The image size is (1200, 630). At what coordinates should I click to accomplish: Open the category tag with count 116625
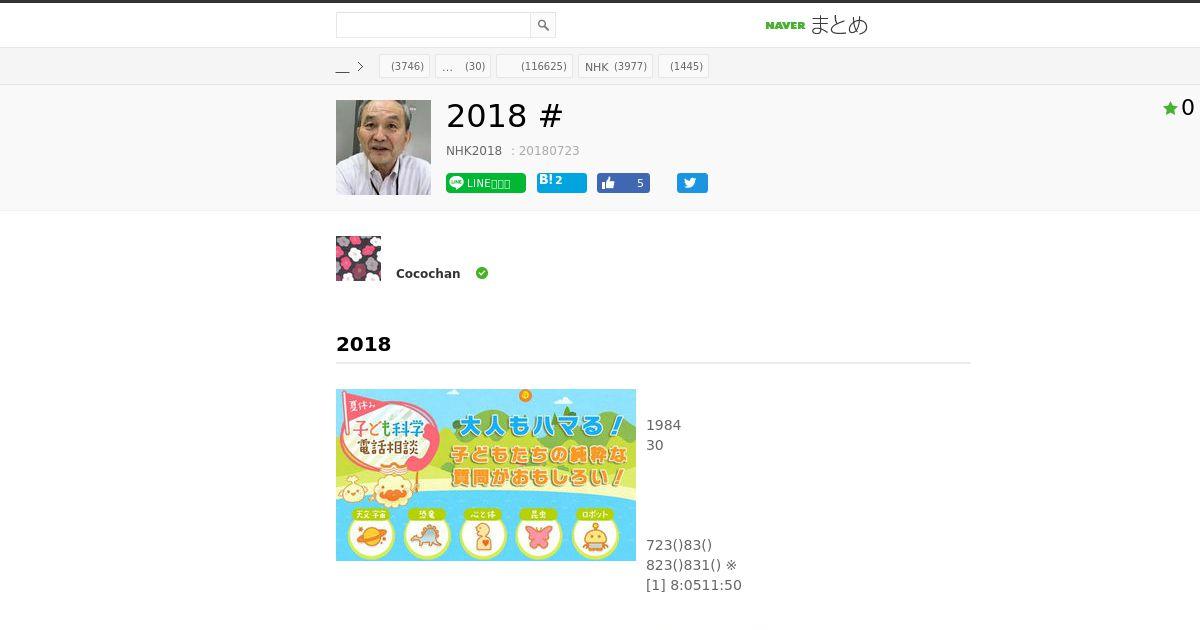click(534, 66)
